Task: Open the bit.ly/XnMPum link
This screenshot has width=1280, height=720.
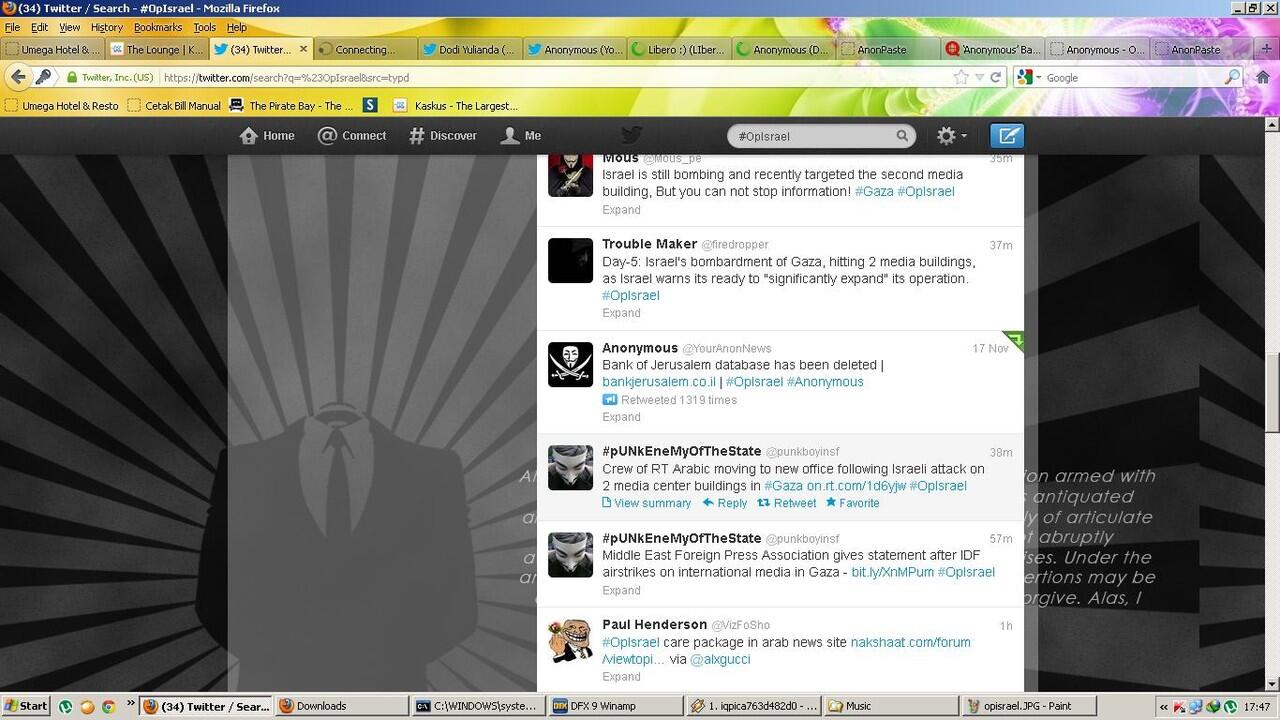Action: [893, 573]
